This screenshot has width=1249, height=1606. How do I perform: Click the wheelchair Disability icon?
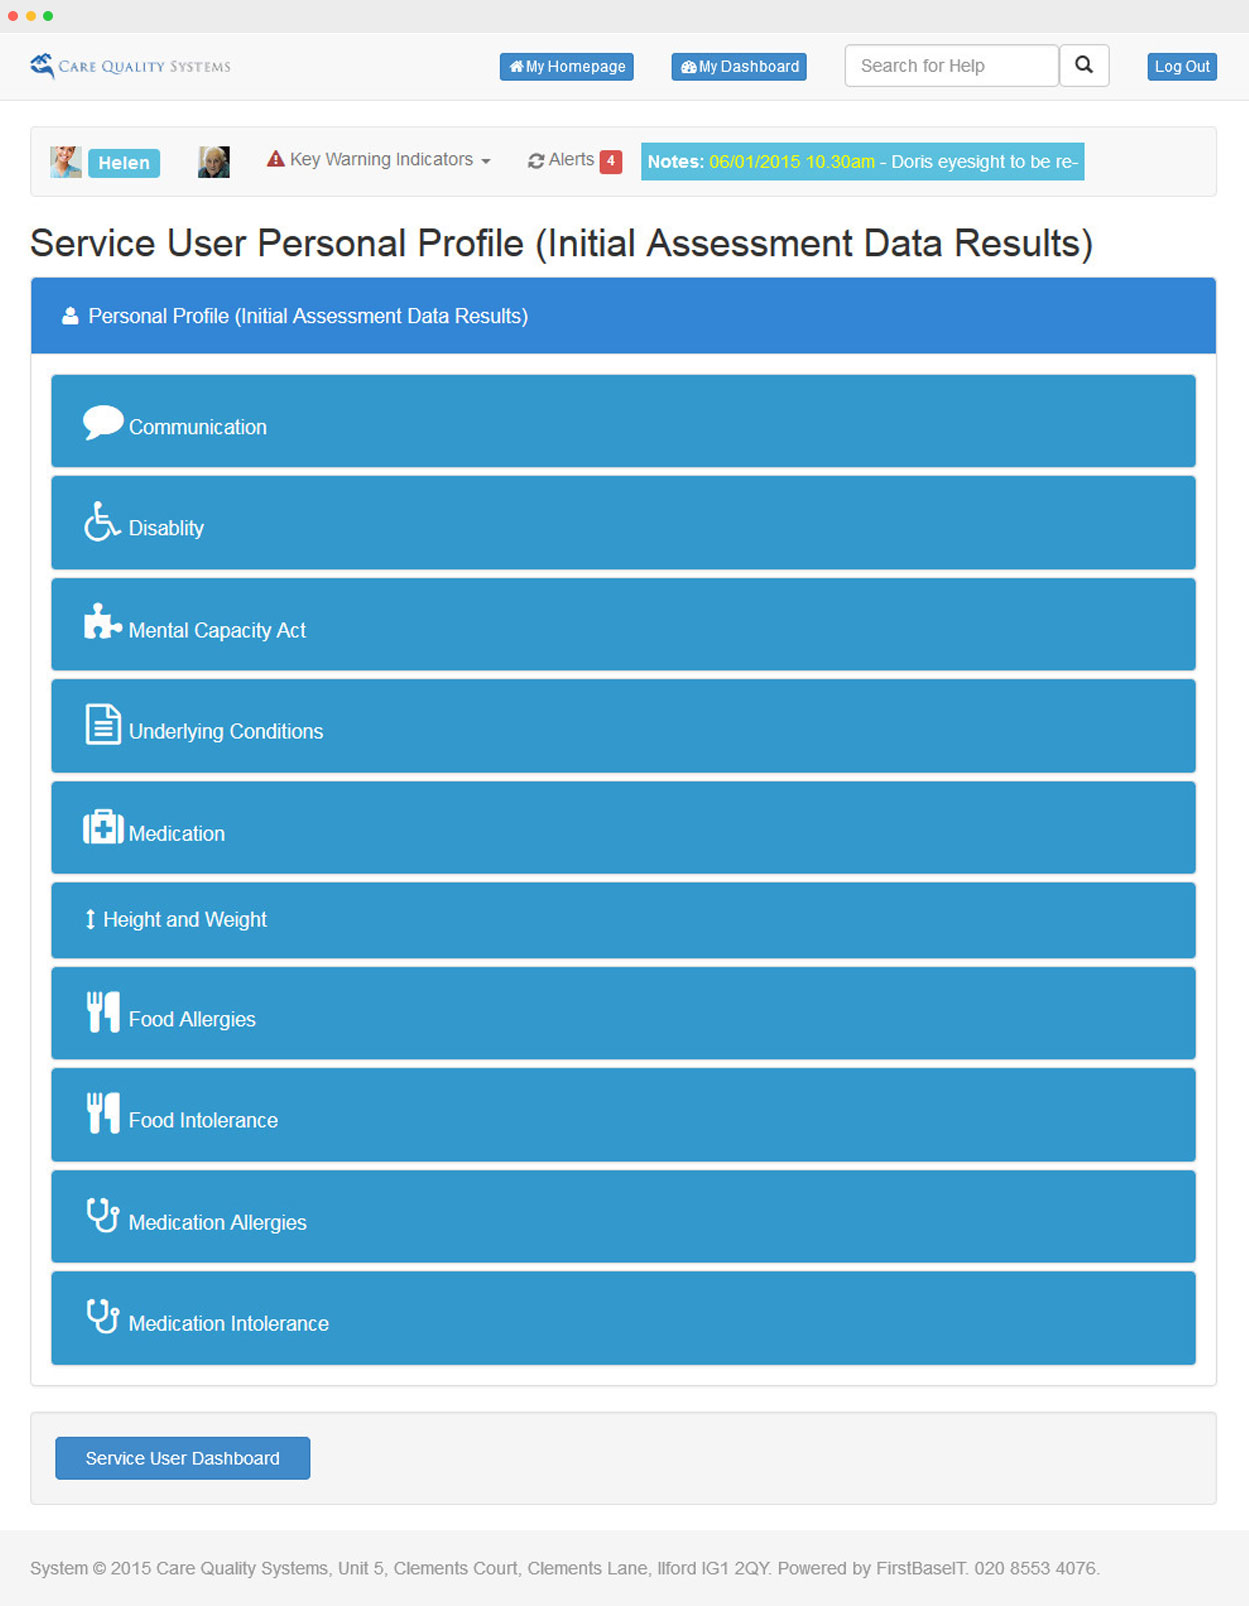(x=102, y=522)
